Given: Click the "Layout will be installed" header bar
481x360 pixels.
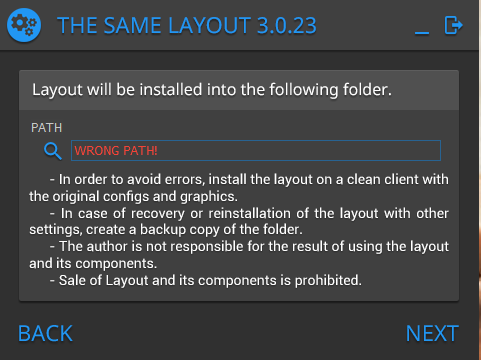Looking at the screenshot, I should pyautogui.click(x=239, y=90).
